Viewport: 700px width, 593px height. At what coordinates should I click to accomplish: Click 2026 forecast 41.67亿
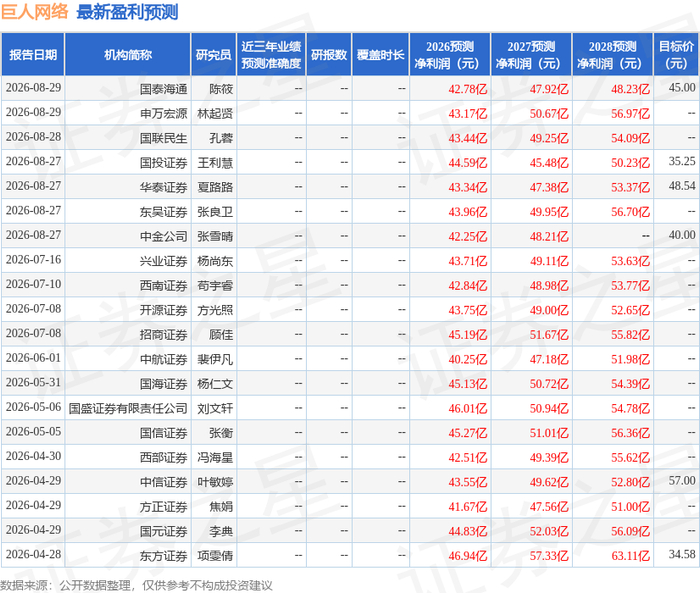[468, 506]
